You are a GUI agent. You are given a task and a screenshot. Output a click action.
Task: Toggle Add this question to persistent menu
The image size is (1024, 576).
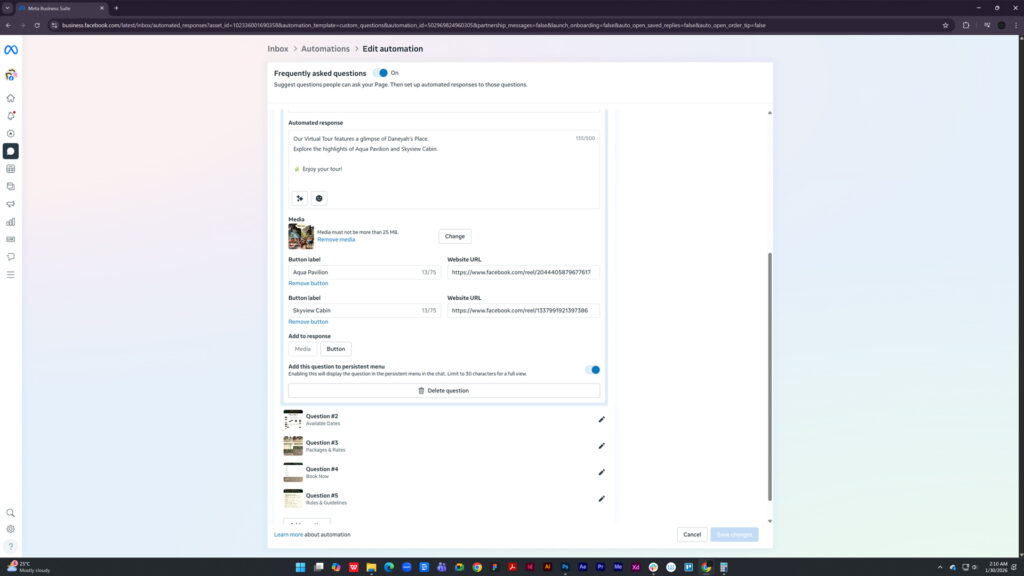click(593, 370)
